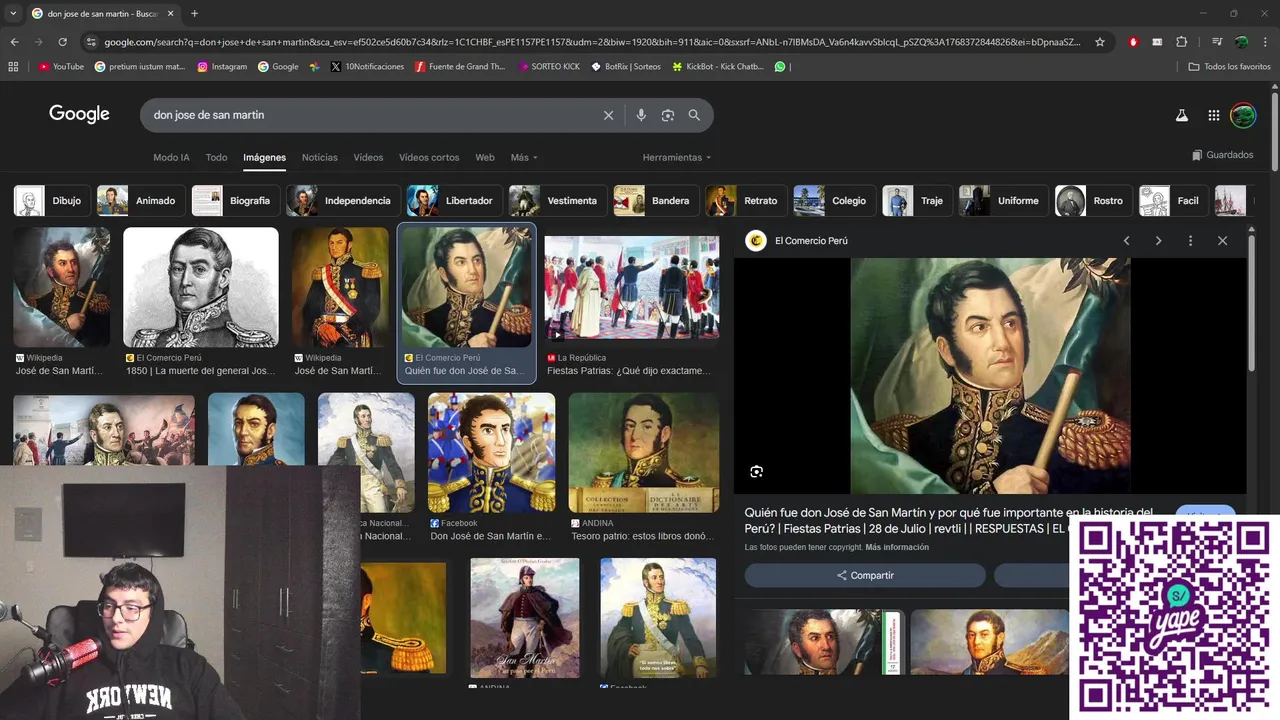1280x720 pixels.
Task: Filter images by the Retrato chip
Action: [x=744, y=200]
